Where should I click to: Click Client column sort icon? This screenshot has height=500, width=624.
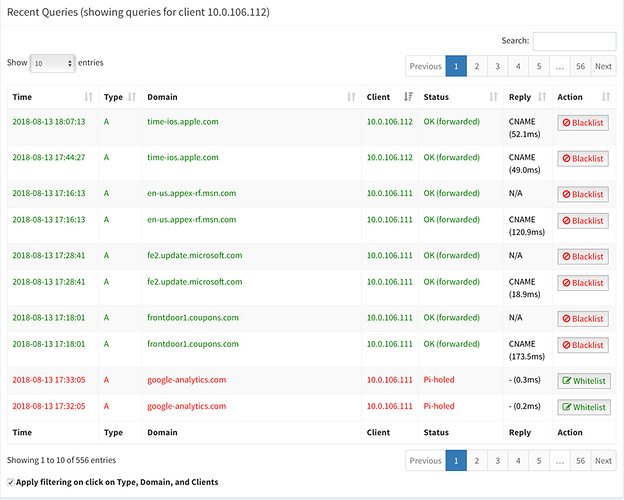(x=406, y=97)
